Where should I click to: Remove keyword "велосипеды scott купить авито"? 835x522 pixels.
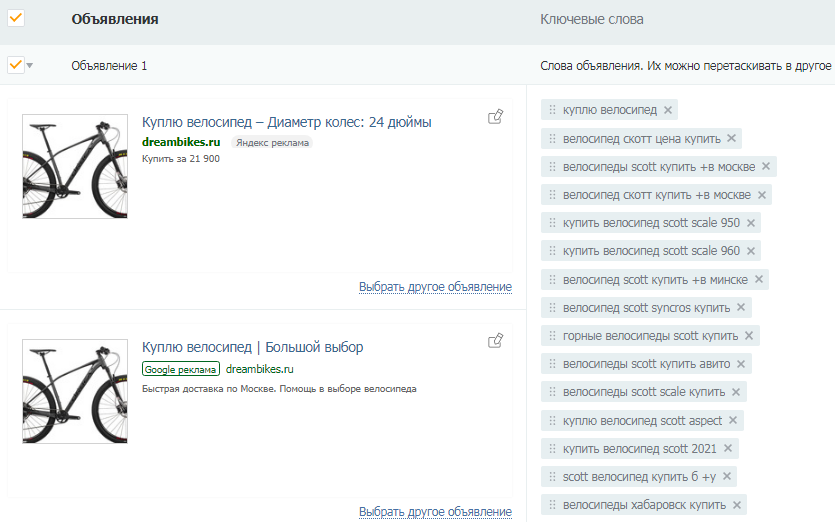click(741, 364)
